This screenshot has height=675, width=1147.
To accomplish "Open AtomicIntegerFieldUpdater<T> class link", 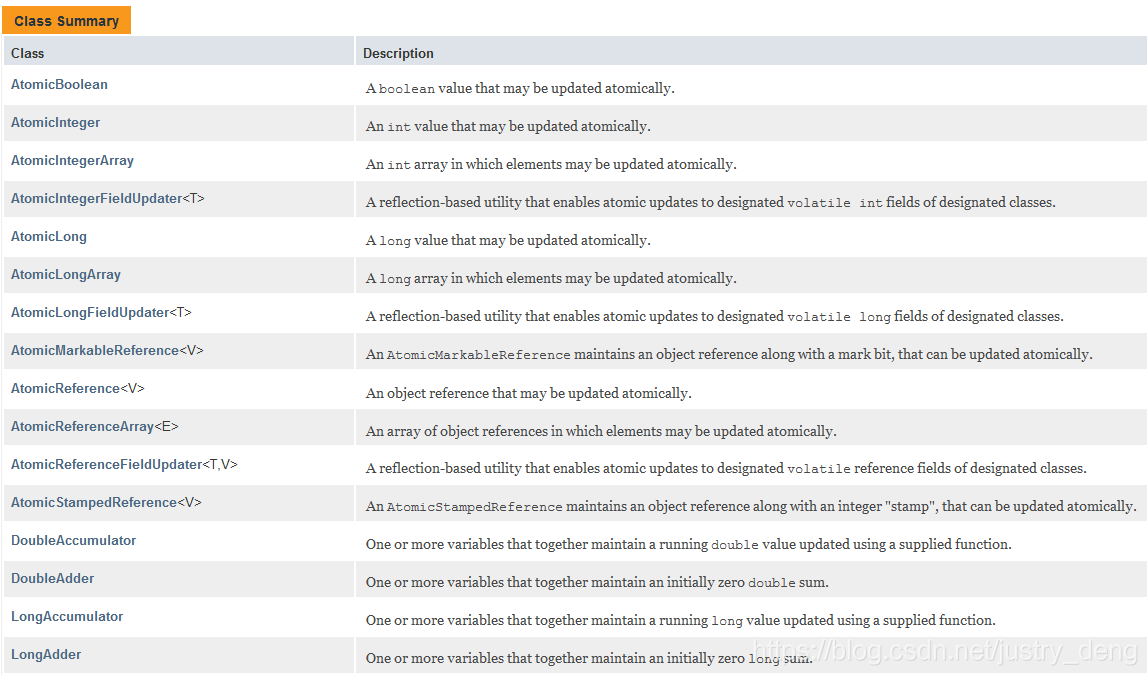I will [x=108, y=199].
